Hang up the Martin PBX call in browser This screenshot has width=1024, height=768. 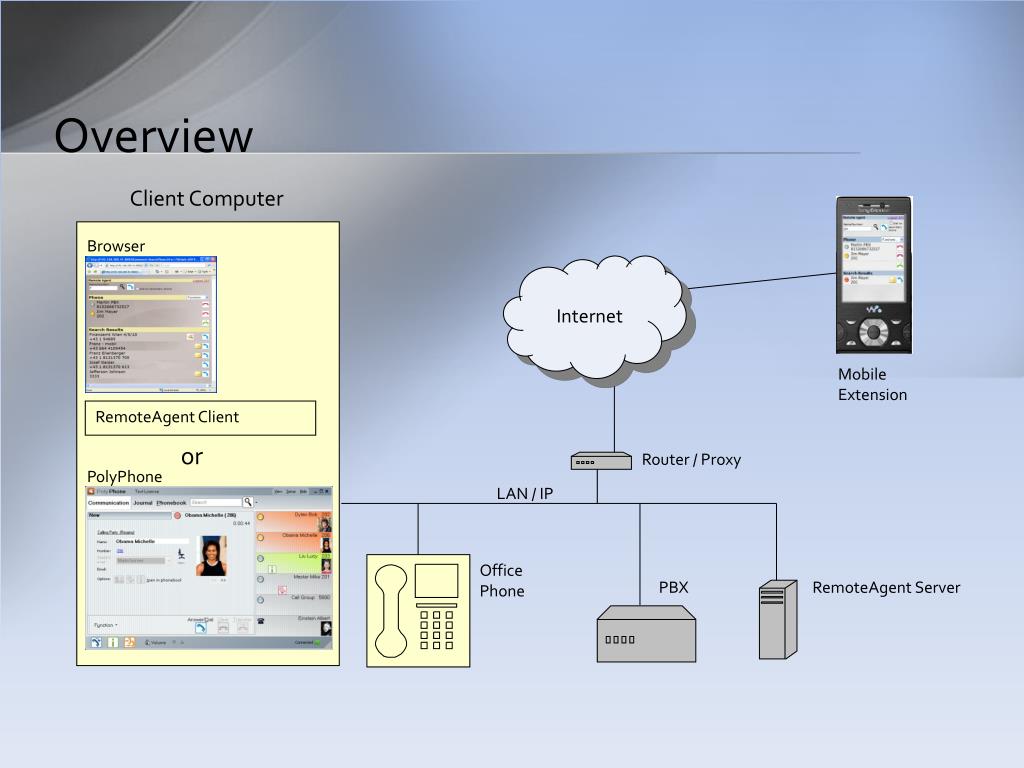205,304
